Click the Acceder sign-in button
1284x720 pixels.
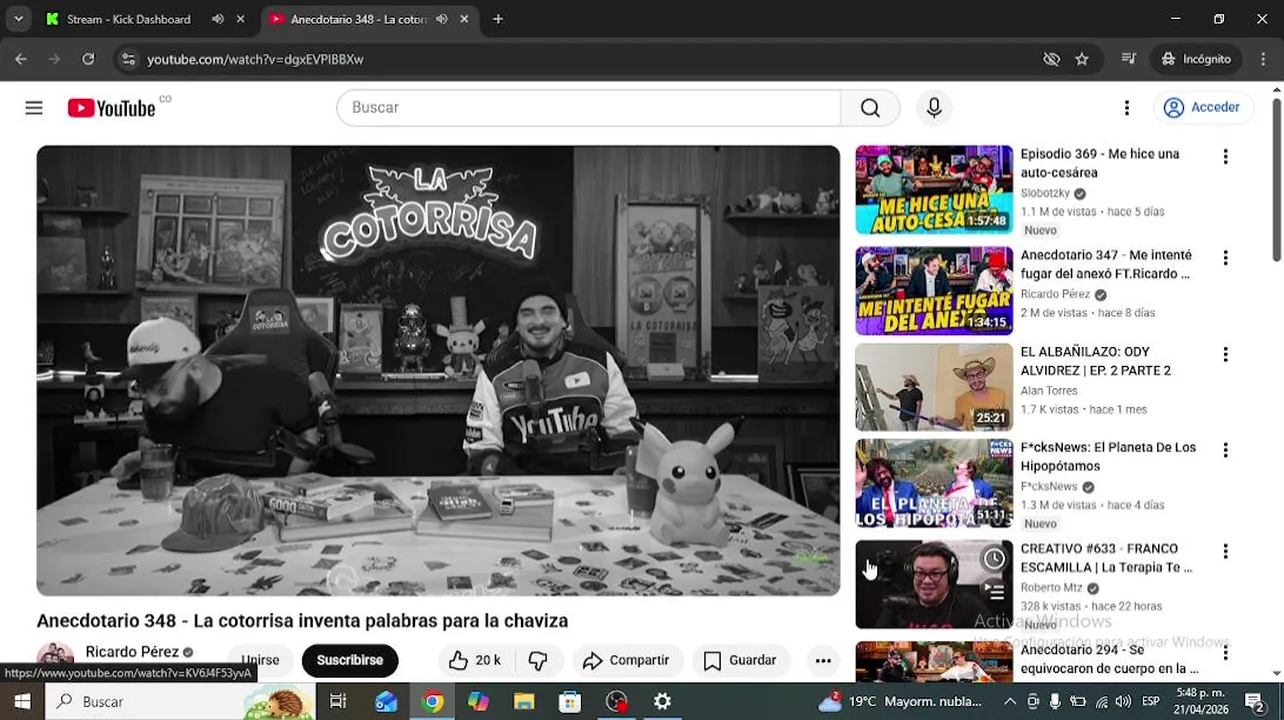coord(1203,108)
